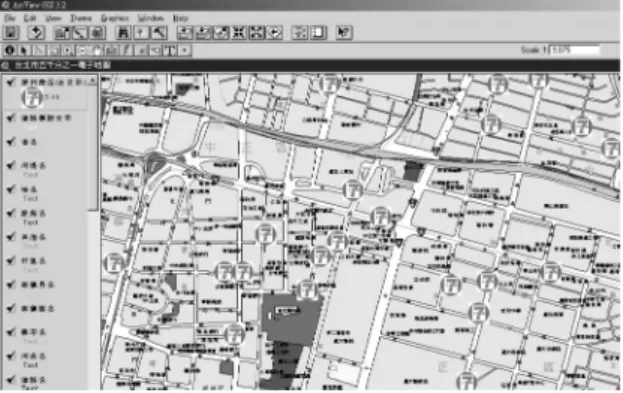Open the Edit menu
This screenshot has width=623, height=393.
tap(30, 18)
